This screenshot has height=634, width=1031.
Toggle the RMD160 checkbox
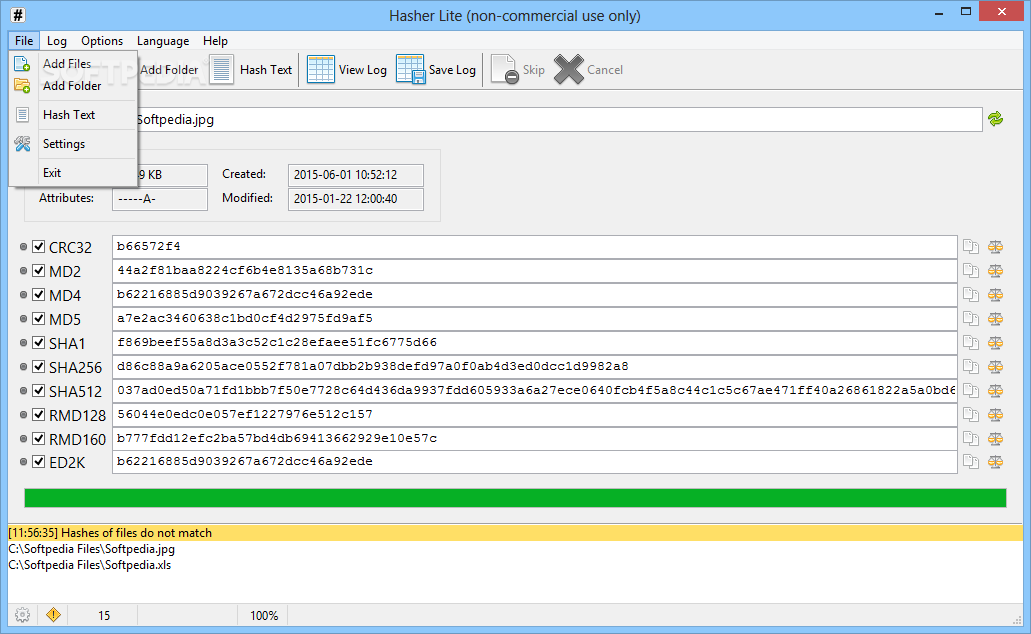[39, 439]
